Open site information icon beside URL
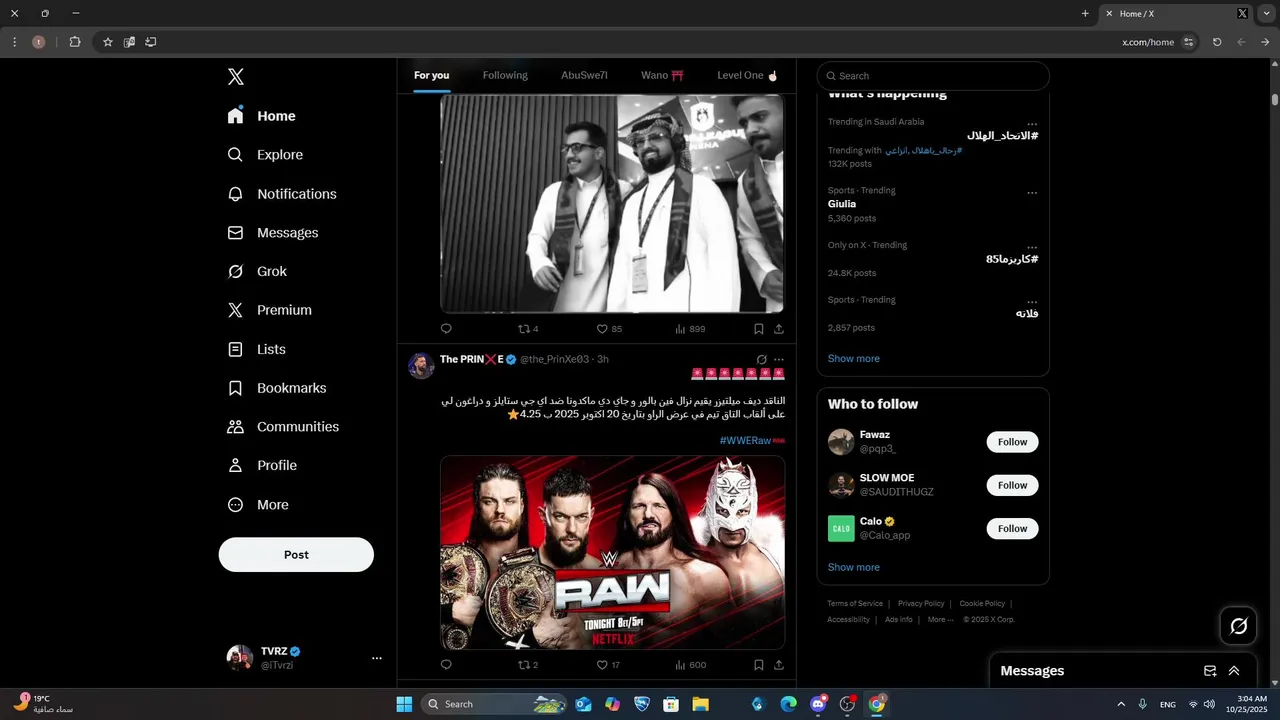The height and width of the screenshot is (720, 1280). pos(1188,42)
